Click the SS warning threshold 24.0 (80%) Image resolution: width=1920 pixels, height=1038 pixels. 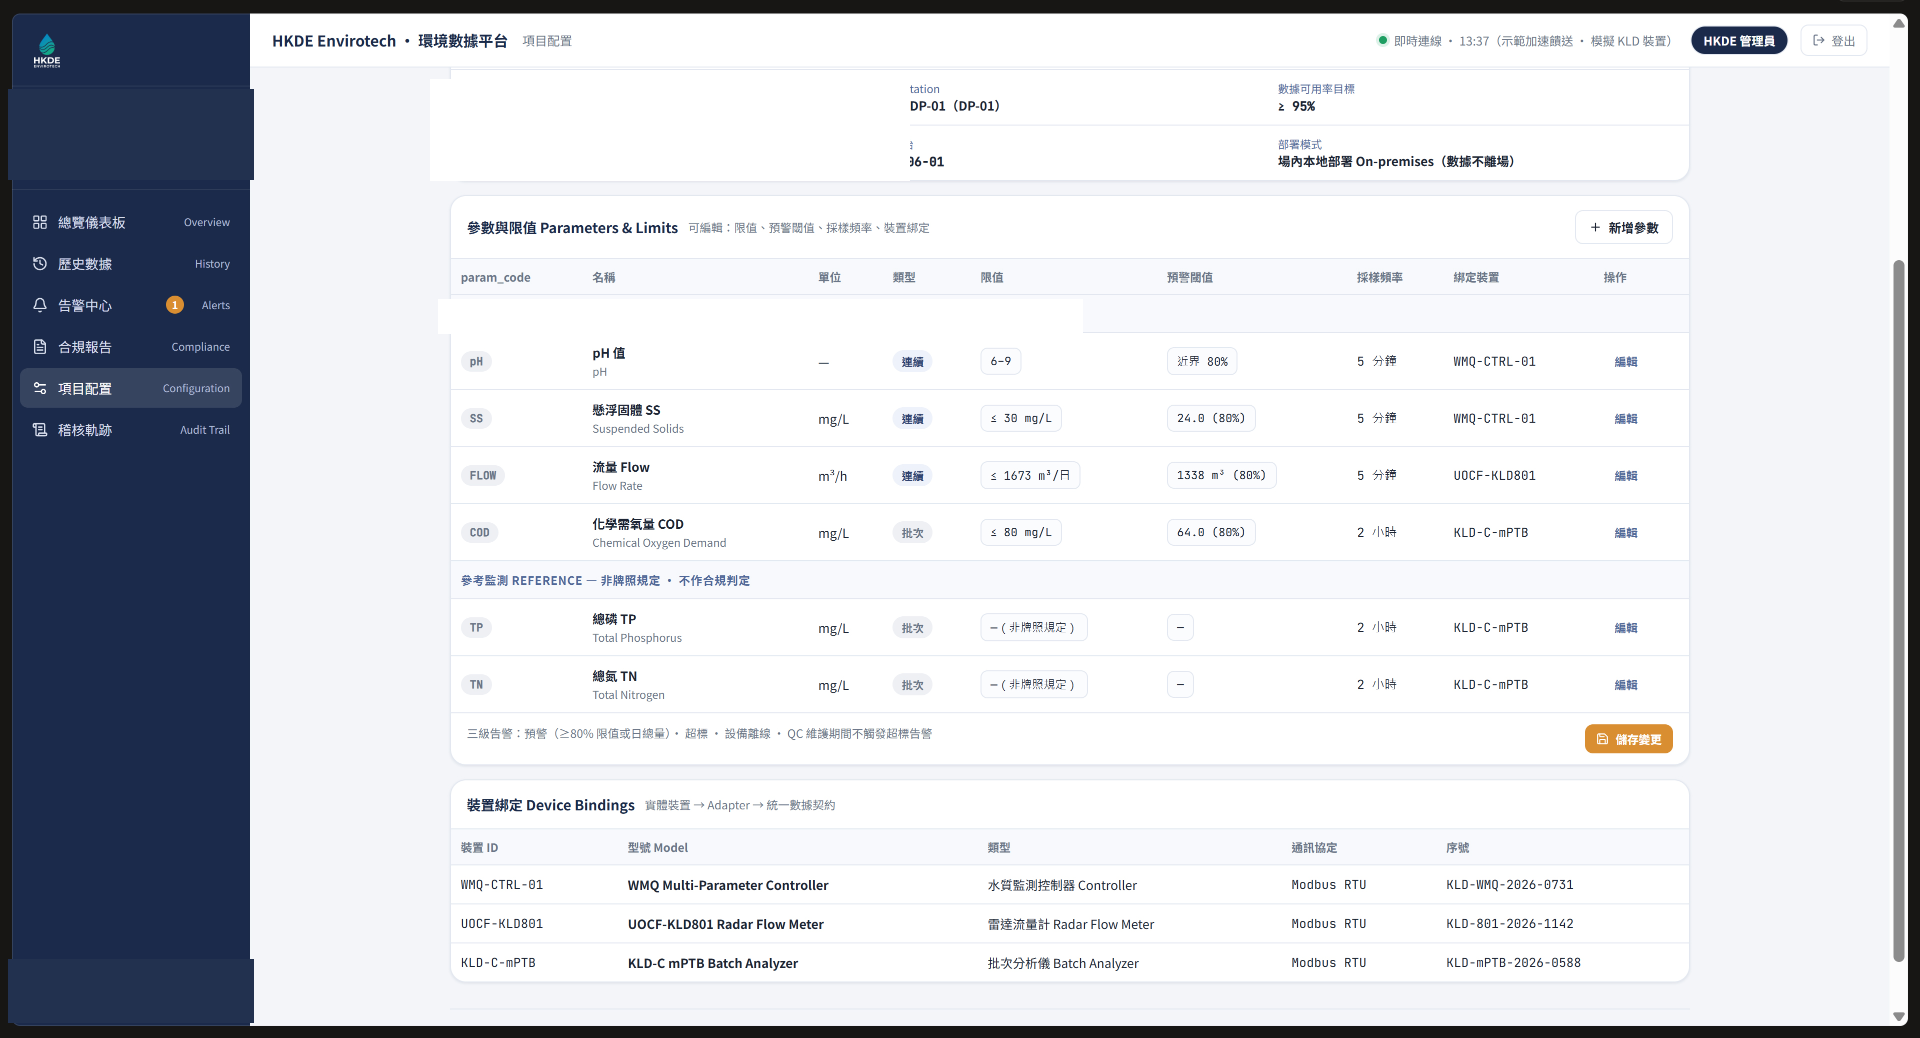[x=1211, y=418]
